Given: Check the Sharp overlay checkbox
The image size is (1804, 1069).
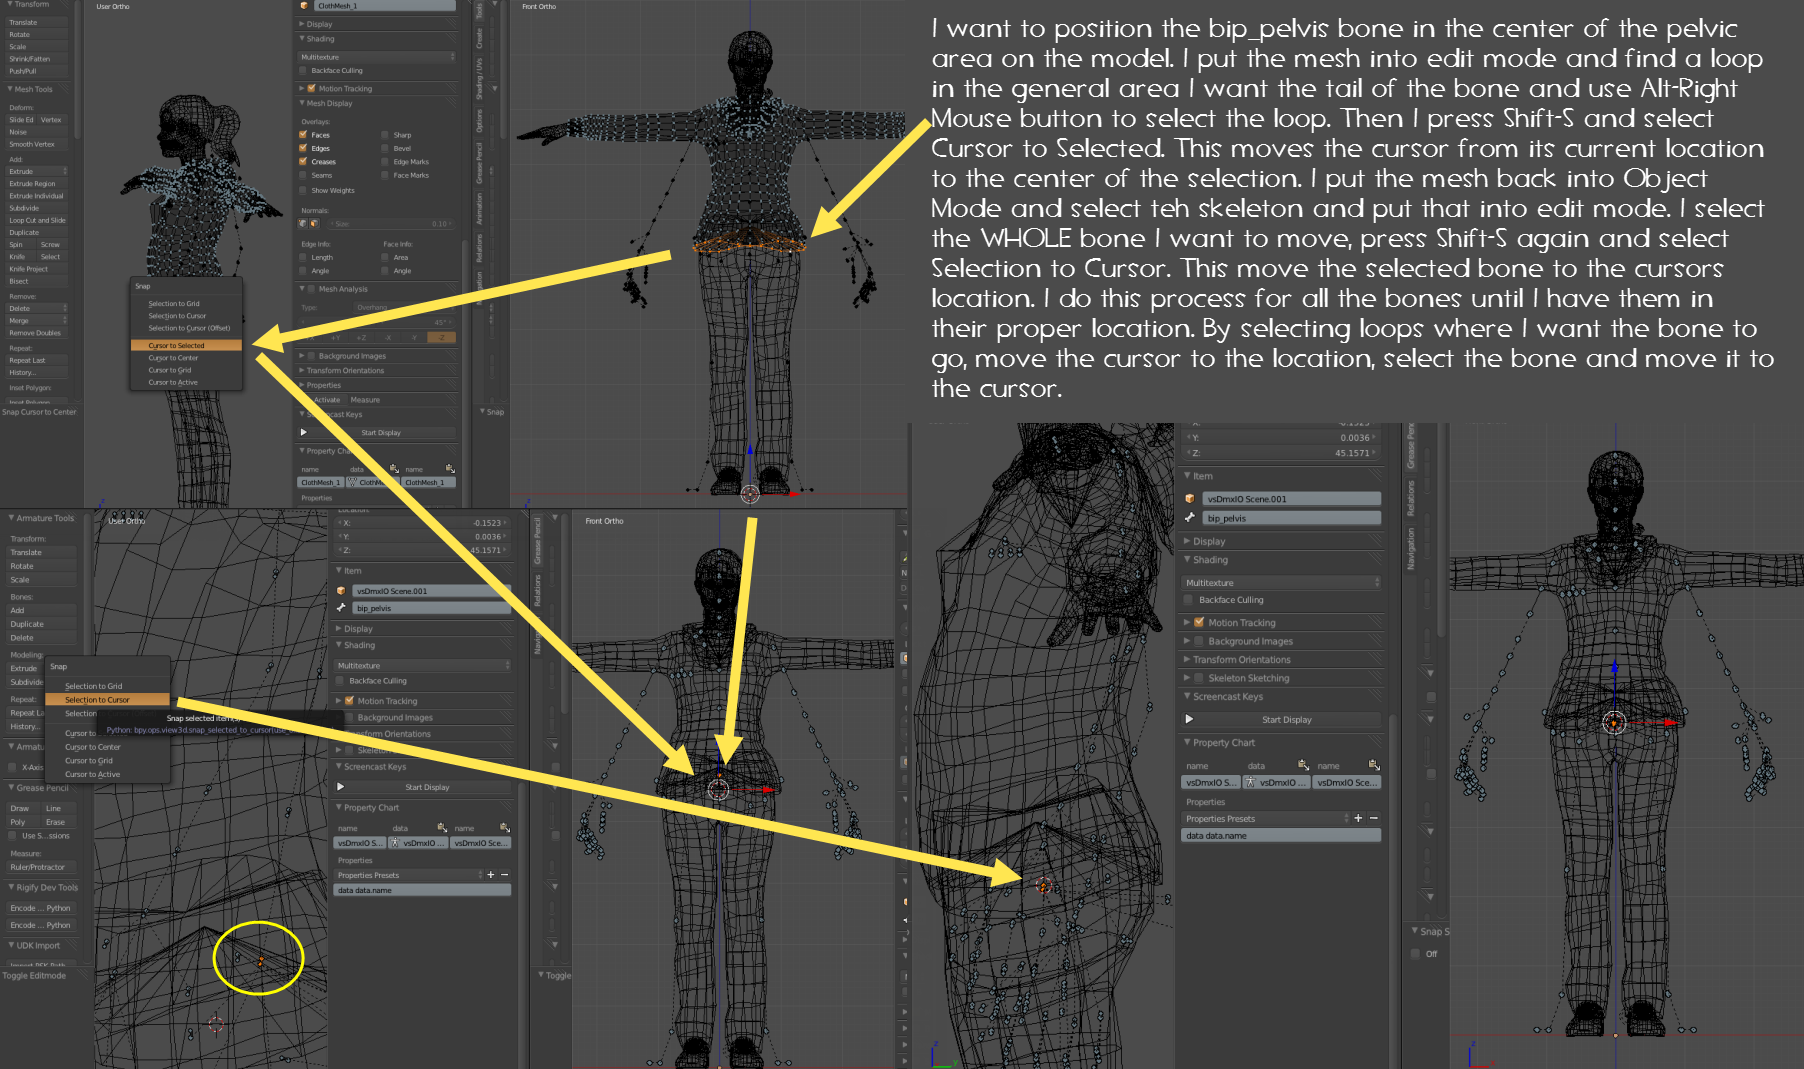Looking at the screenshot, I should pos(385,135).
